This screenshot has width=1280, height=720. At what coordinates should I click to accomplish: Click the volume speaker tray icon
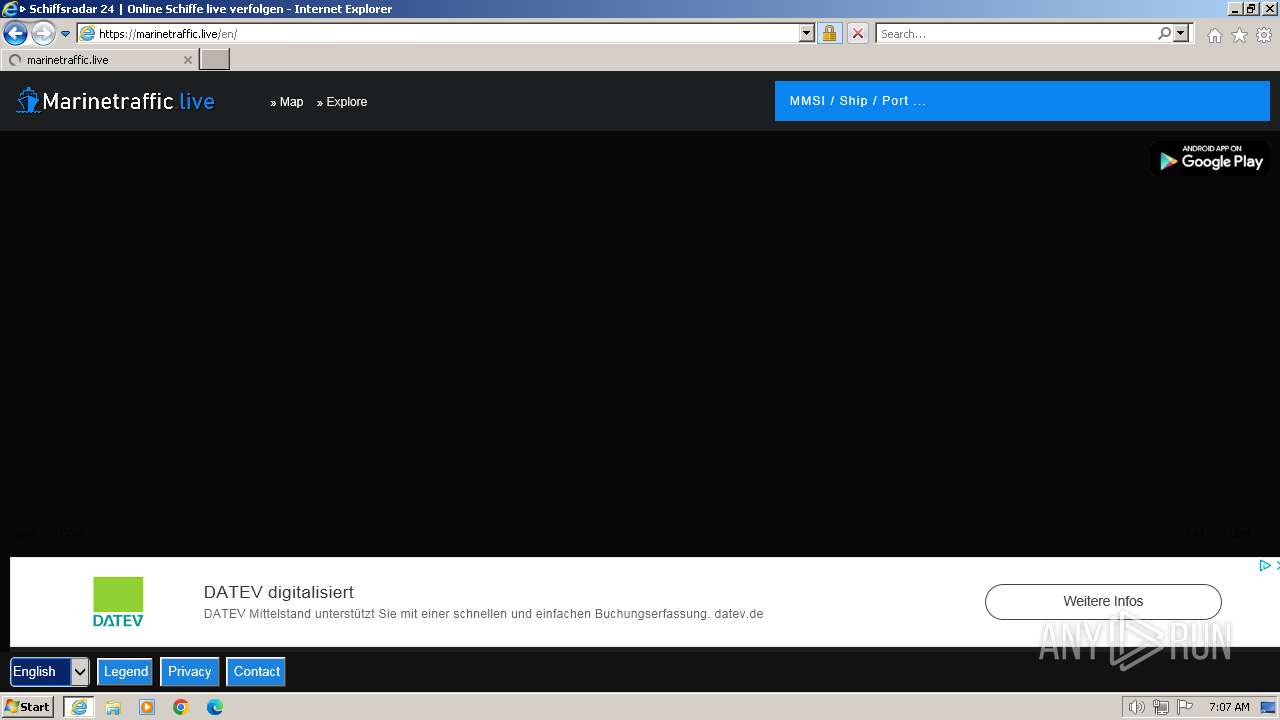pyautogui.click(x=1137, y=707)
